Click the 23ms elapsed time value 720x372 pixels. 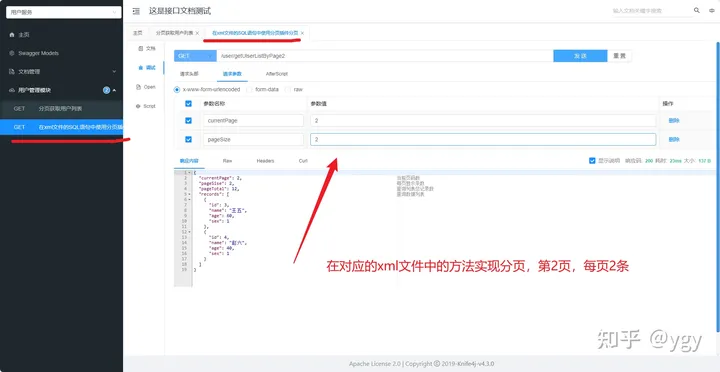click(676, 161)
